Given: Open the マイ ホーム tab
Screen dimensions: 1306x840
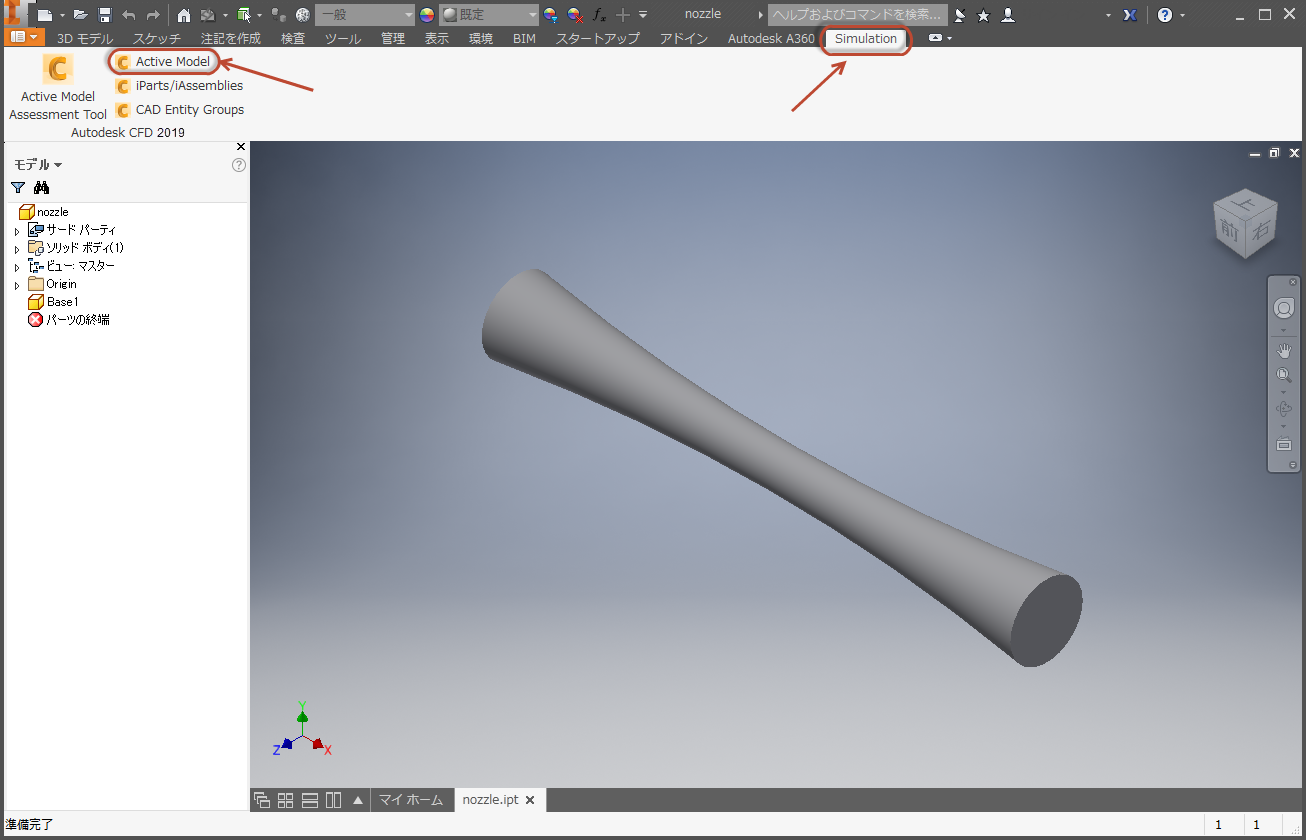Looking at the screenshot, I should (x=411, y=799).
